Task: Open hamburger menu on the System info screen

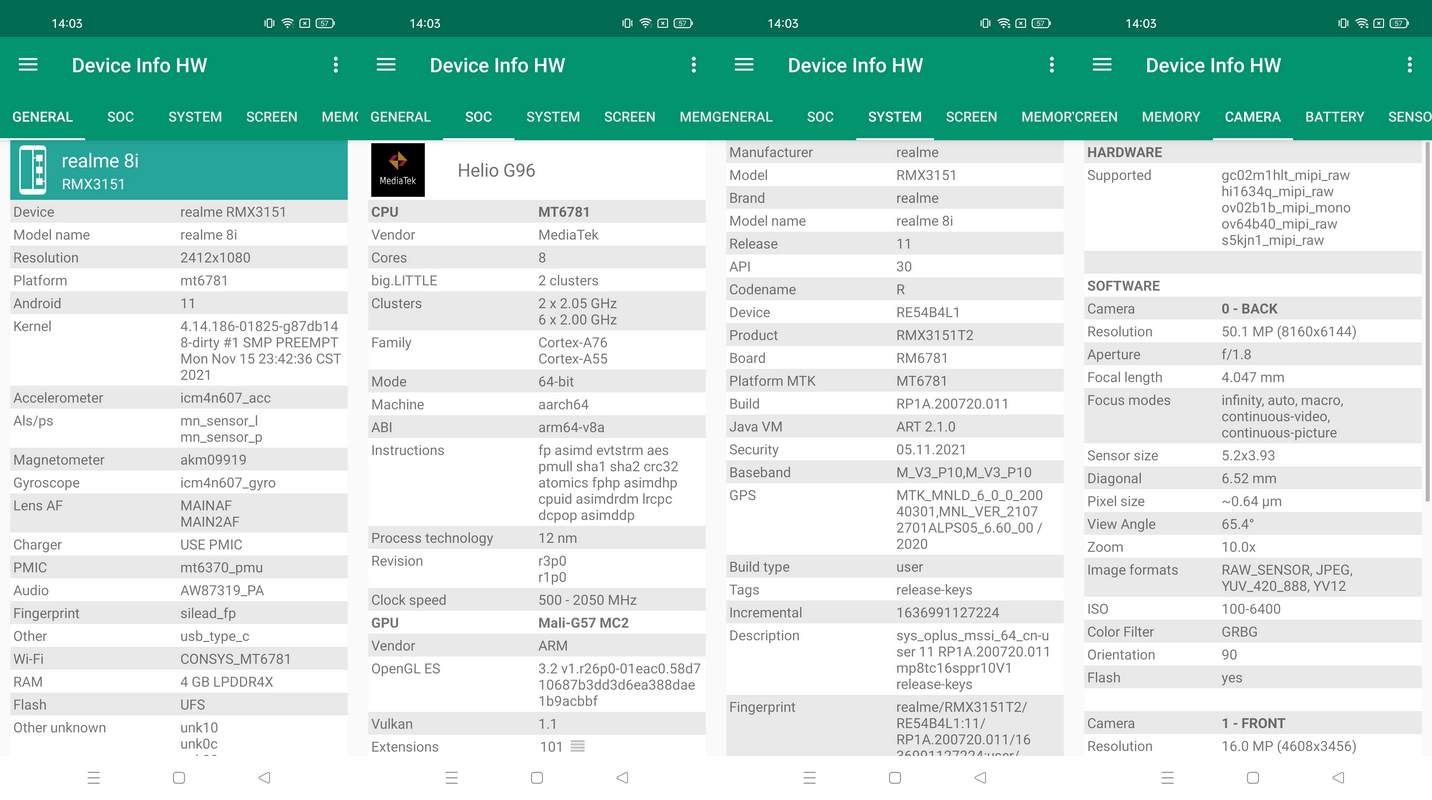Action: (x=744, y=65)
